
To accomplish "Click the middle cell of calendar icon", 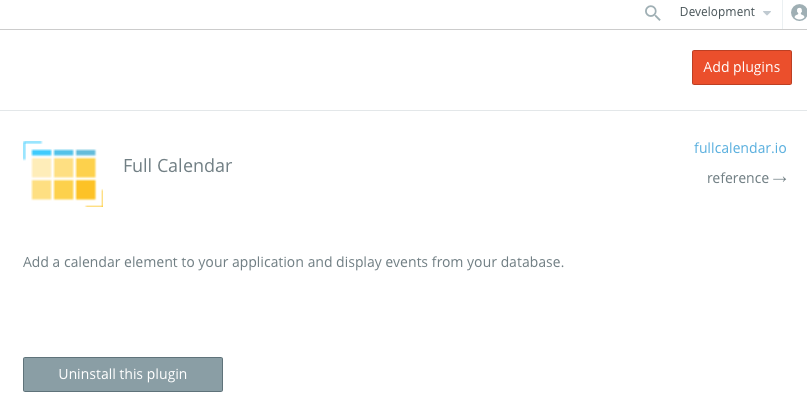I will click(x=64, y=168).
